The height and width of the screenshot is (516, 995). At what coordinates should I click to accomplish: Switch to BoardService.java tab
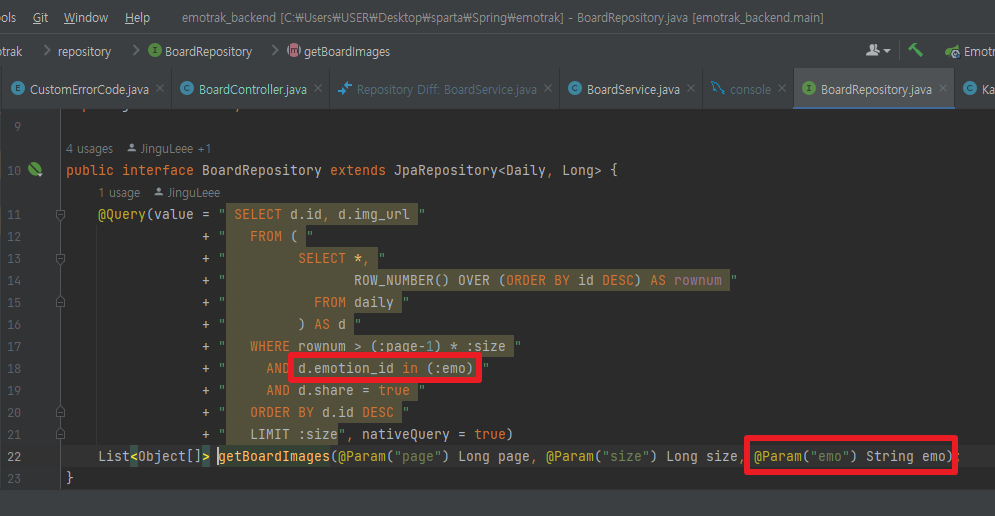[x=633, y=89]
